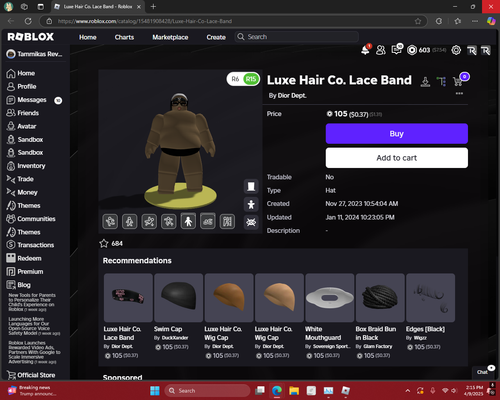500x400 pixels.
Task: Open the three-dots item options menu
Action: pos(459,93)
